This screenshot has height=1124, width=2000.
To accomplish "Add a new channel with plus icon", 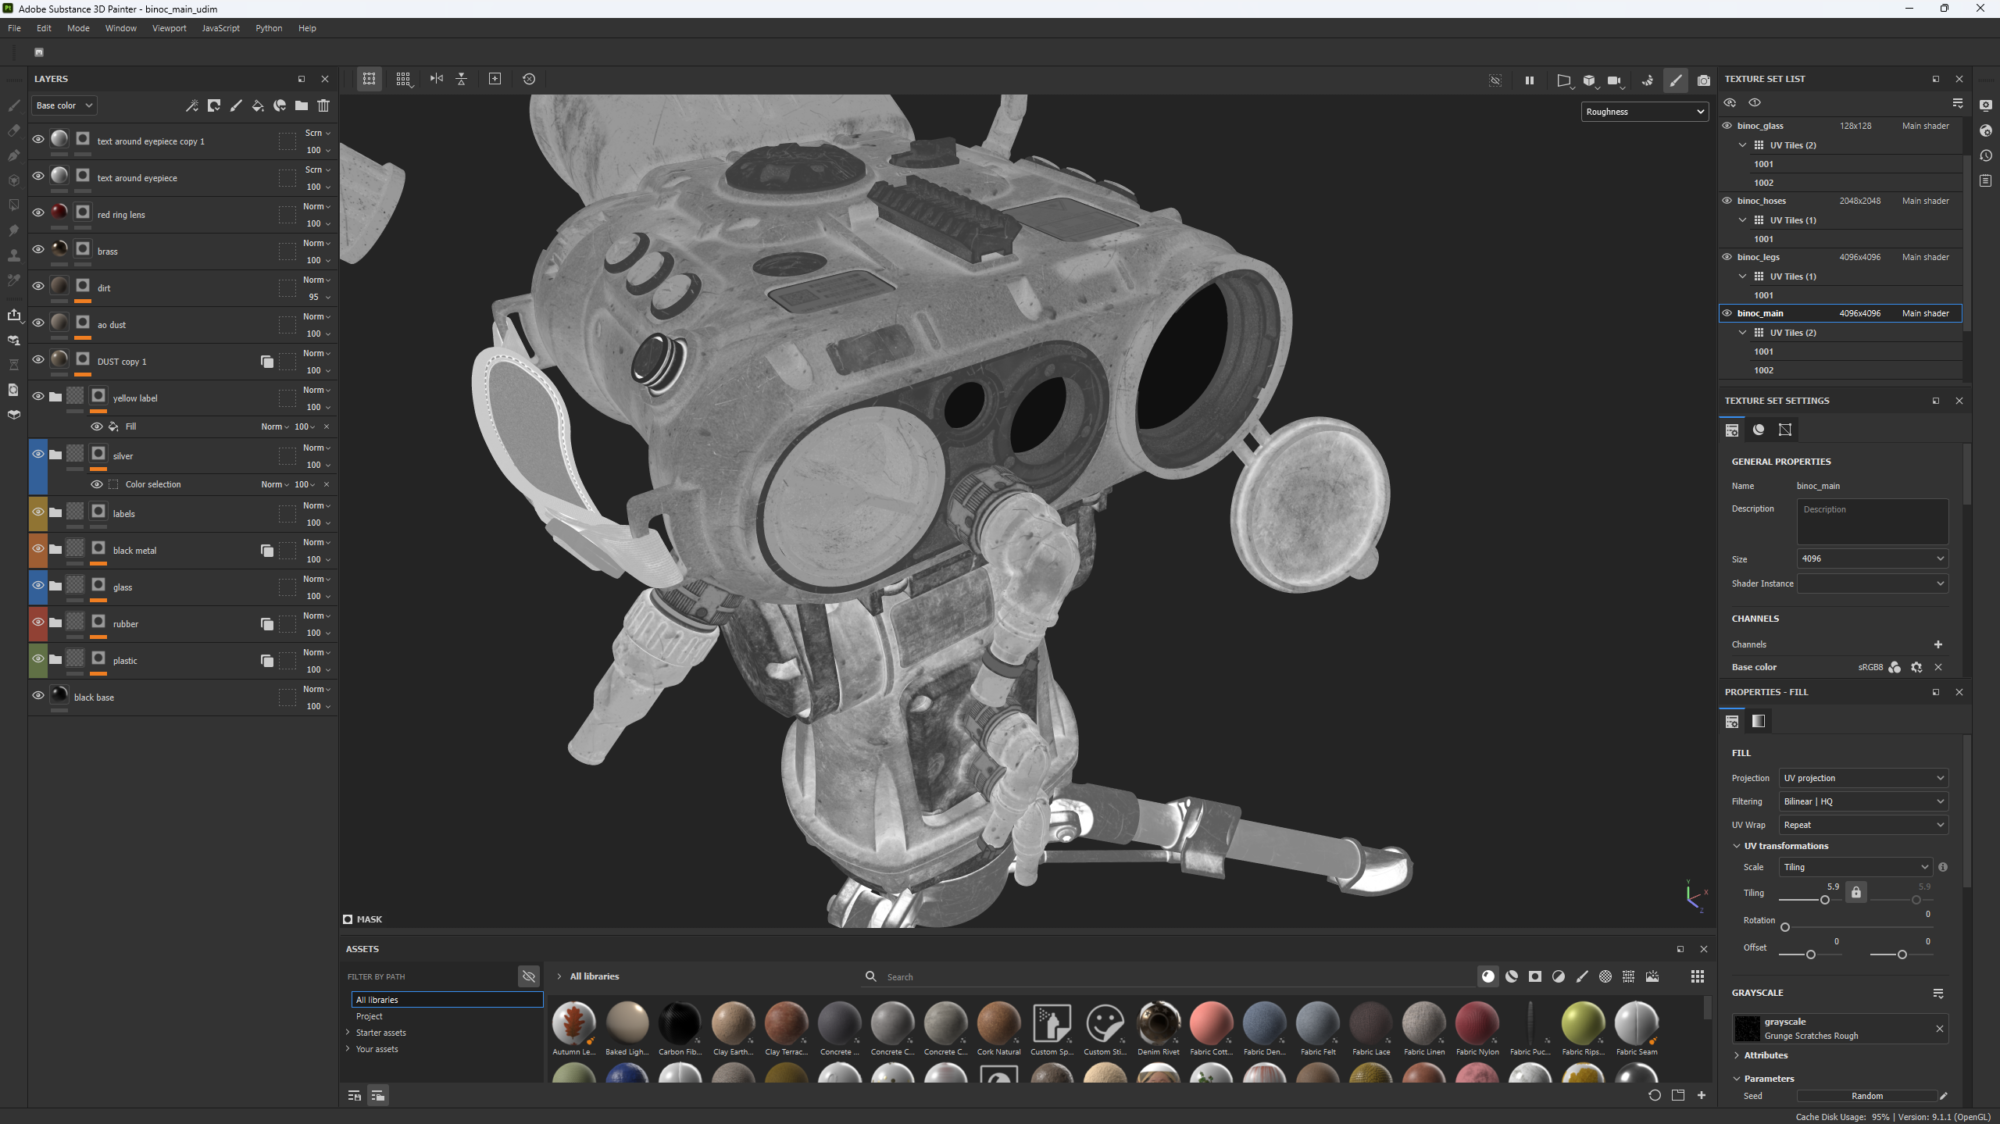I will click(x=1938, y=644).
